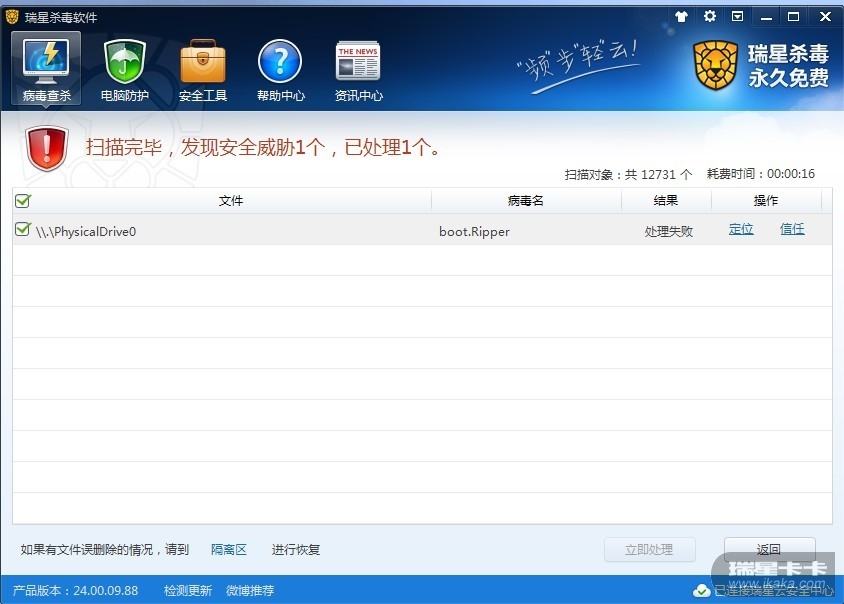Click 检测更新 in the status bar
The height and width of the screenshot is (604, 844).
click(188, 591)
